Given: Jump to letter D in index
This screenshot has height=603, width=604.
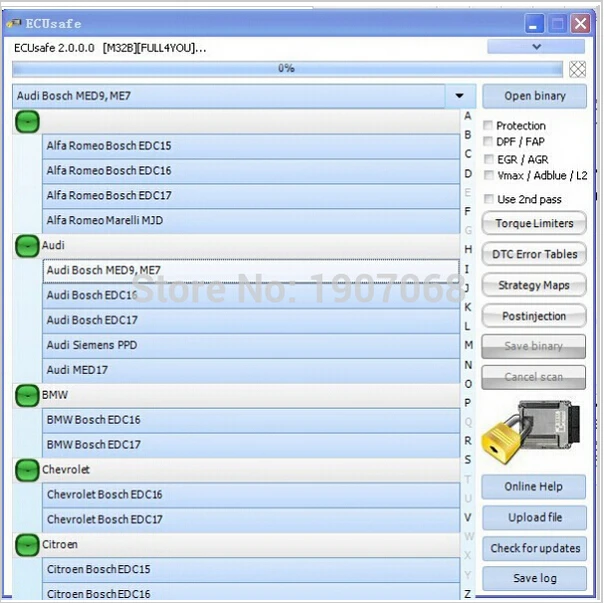Looking at the screenshot, I should pos(468,174).
